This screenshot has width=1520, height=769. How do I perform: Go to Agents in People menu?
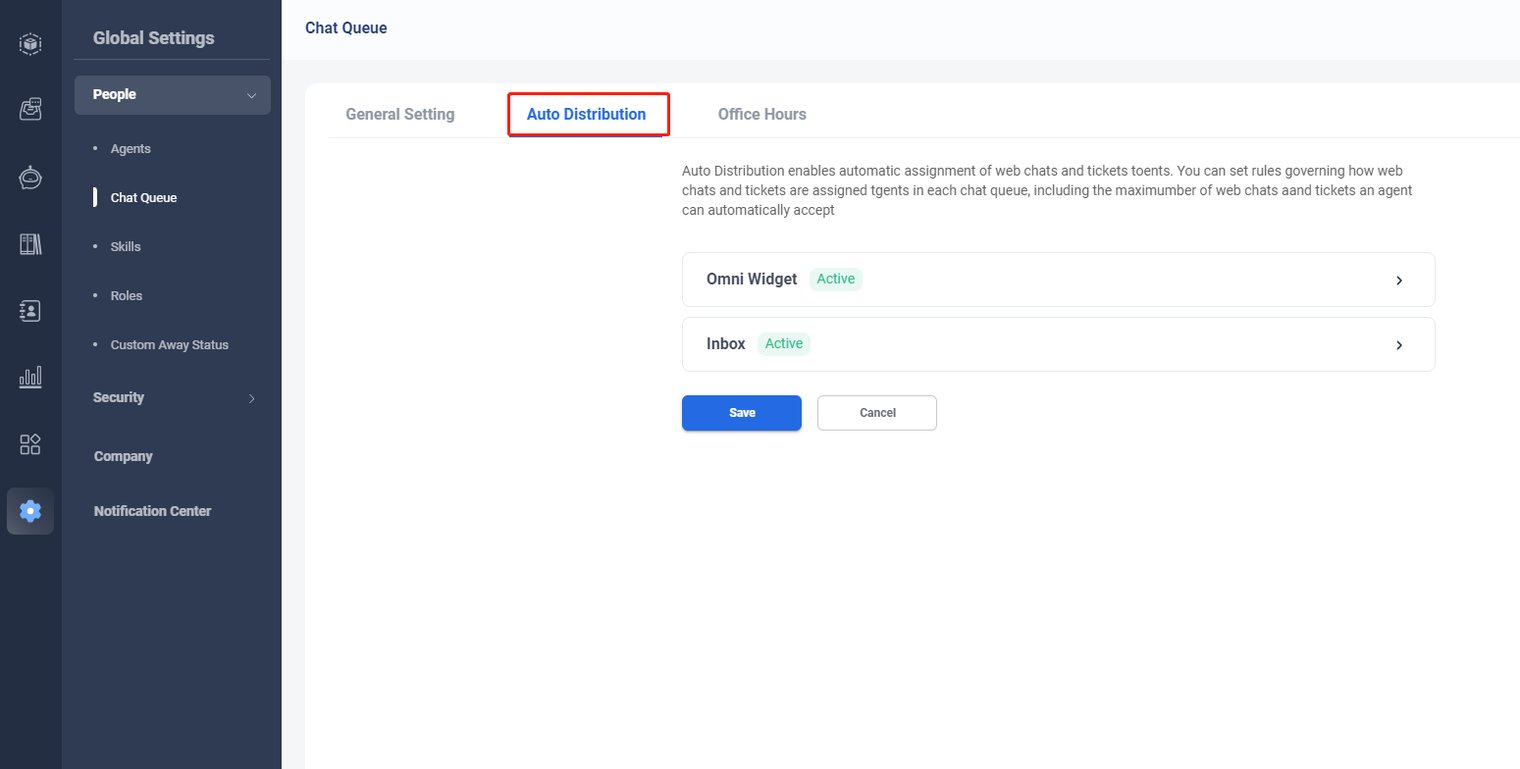coord(130,149)
